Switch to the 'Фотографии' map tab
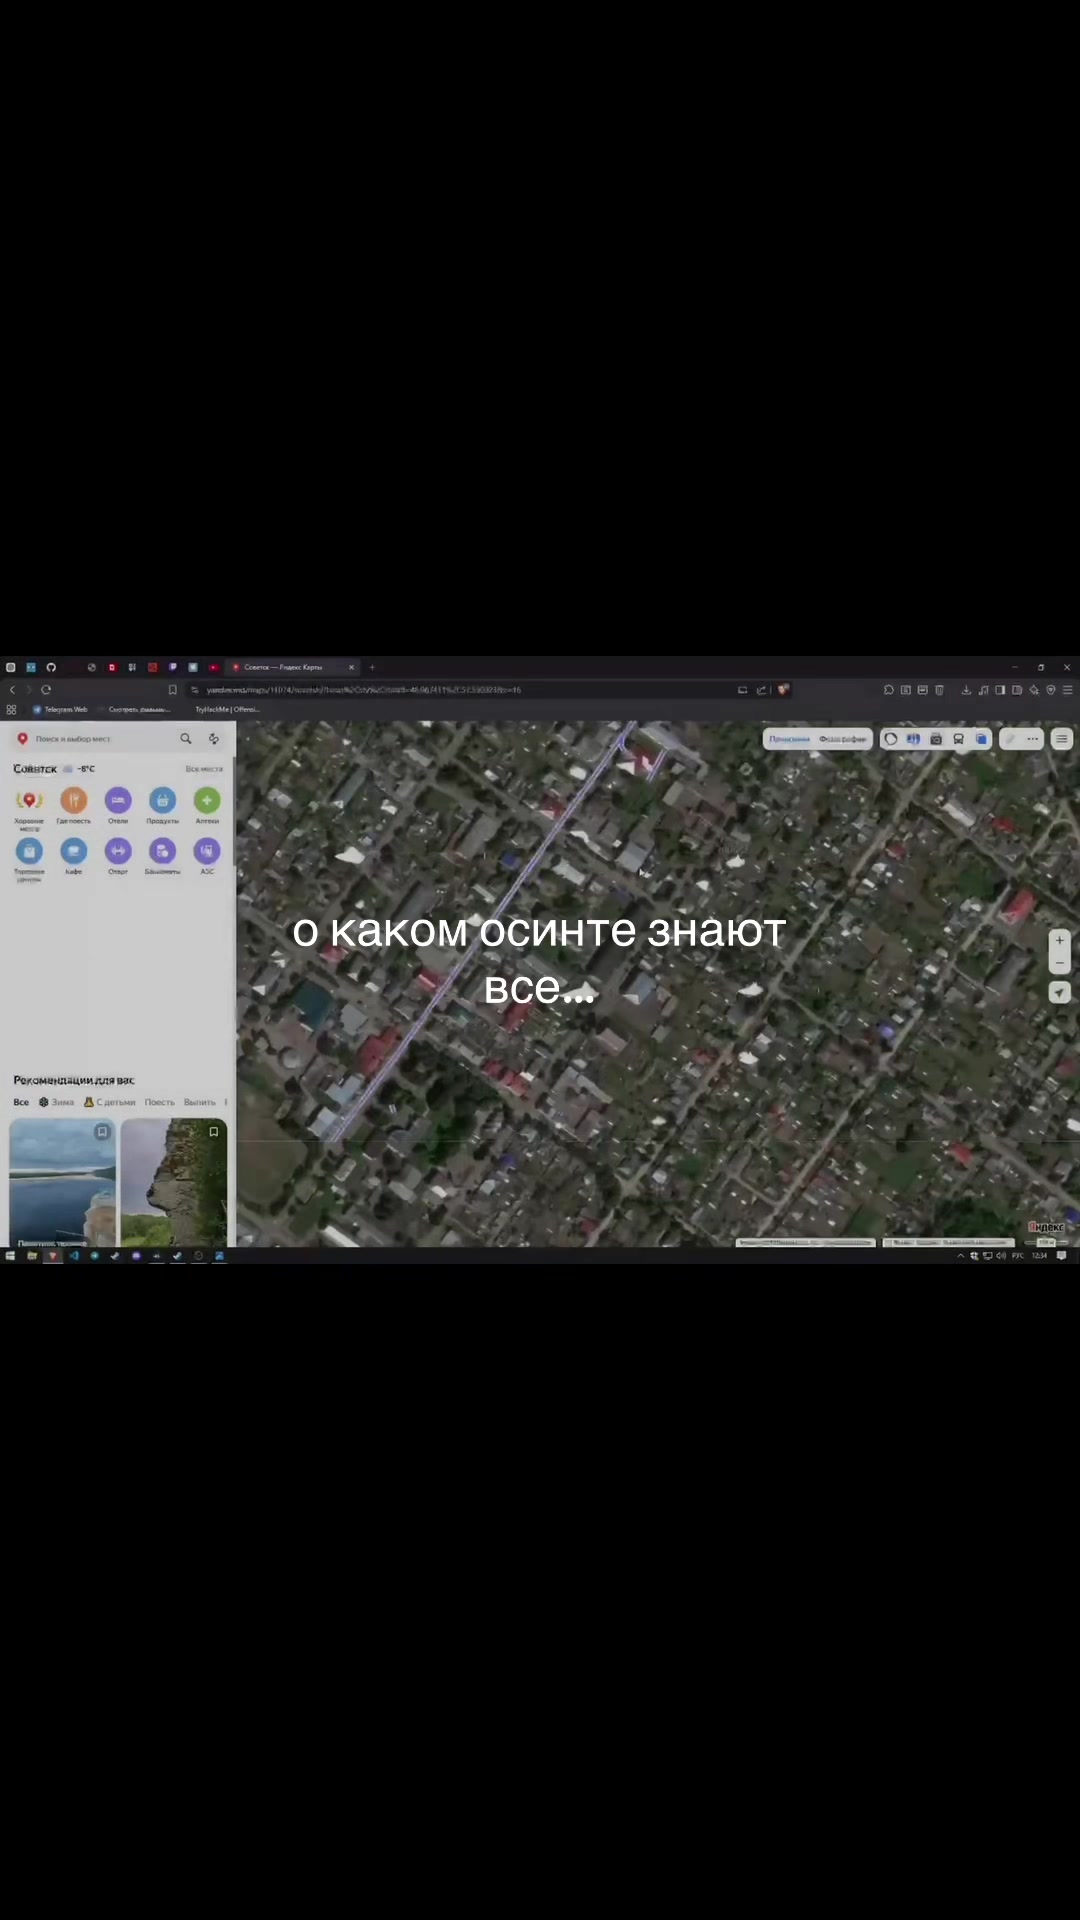 pos(843,739)
